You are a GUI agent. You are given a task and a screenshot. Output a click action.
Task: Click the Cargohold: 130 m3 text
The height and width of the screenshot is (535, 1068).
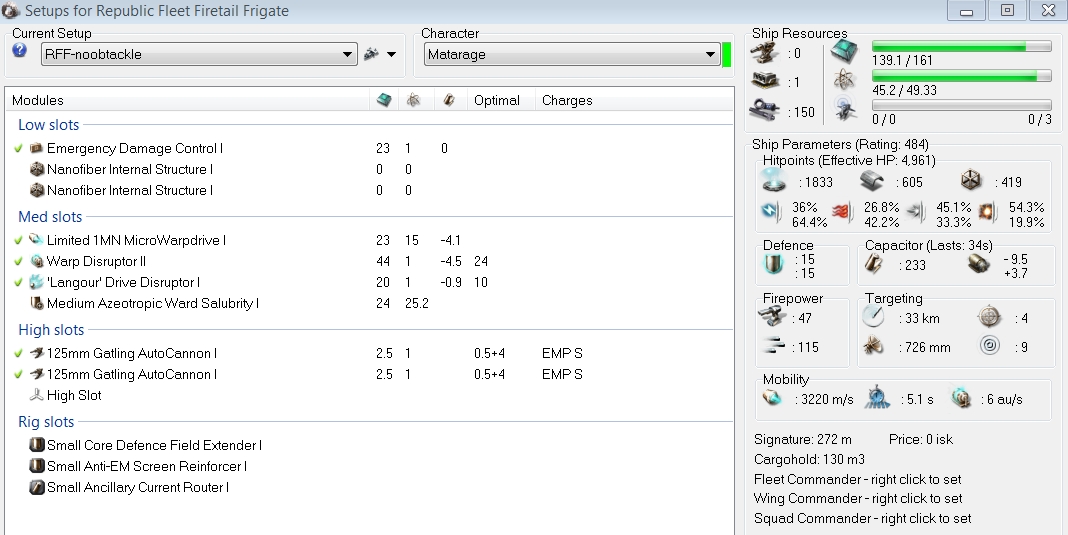click(x=809, y=459)
